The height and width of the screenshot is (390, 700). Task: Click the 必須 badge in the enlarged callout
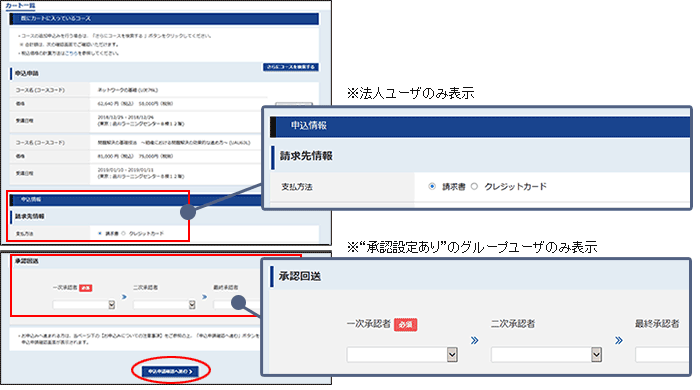[405, 324]
